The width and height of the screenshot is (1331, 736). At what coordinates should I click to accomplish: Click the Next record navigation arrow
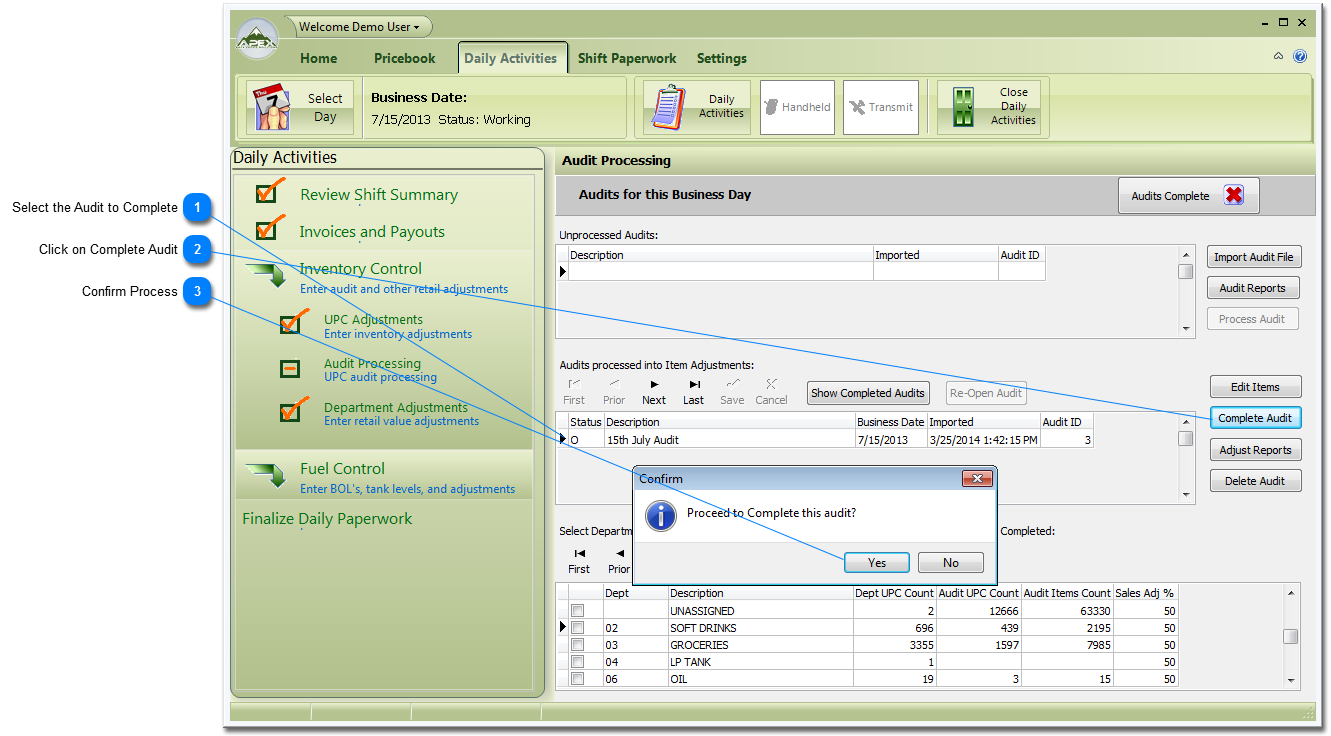point(654,384)
